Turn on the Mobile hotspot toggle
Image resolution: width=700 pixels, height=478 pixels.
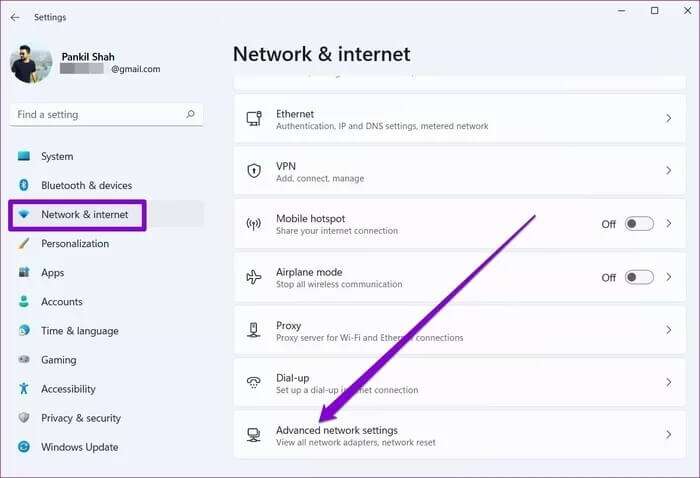(639, 224)
